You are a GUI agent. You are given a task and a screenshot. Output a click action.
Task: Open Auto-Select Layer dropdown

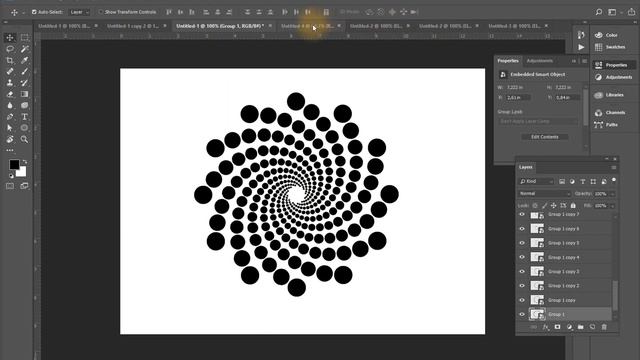79,12
